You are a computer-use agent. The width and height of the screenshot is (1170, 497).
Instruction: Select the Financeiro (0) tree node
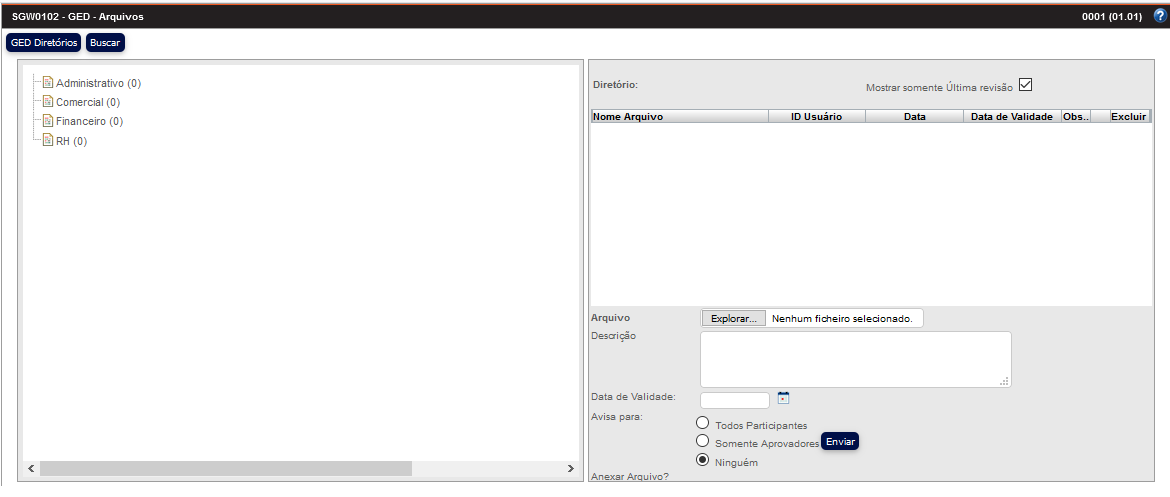[89, 122]
